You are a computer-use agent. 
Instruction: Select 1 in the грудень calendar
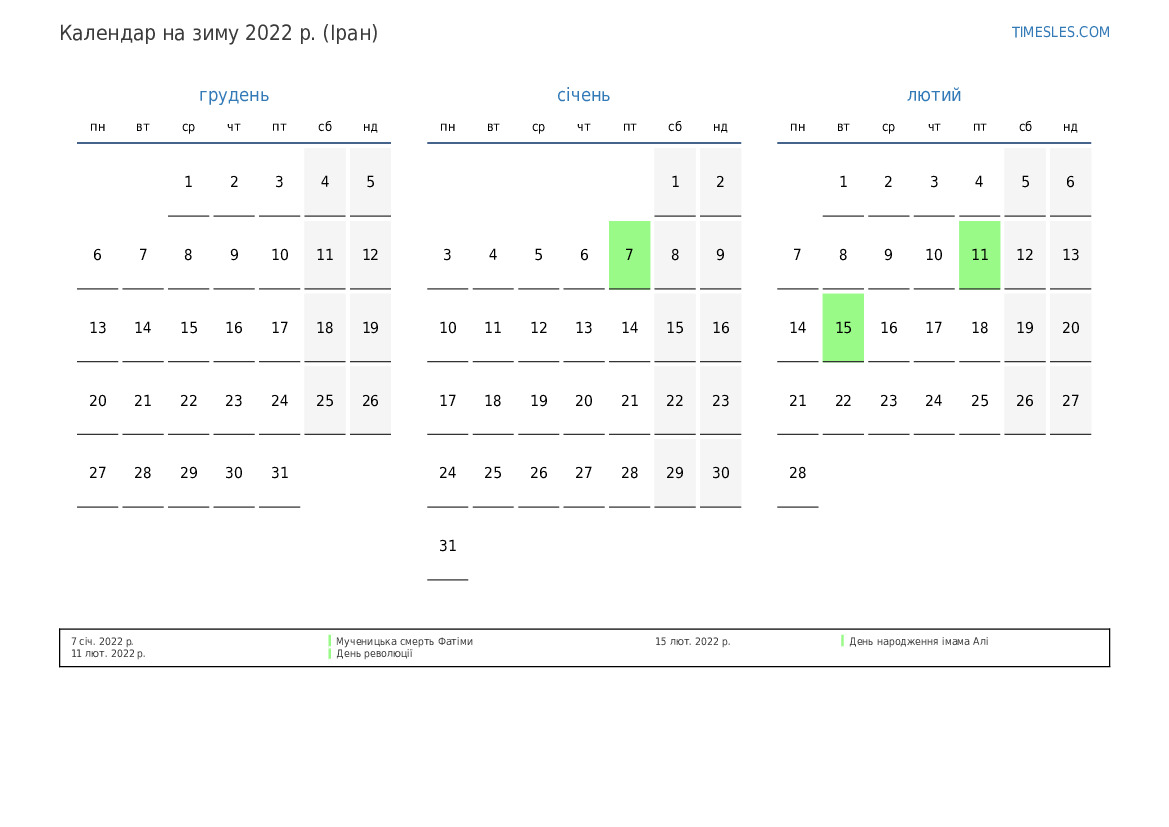[x=188, y=182]
